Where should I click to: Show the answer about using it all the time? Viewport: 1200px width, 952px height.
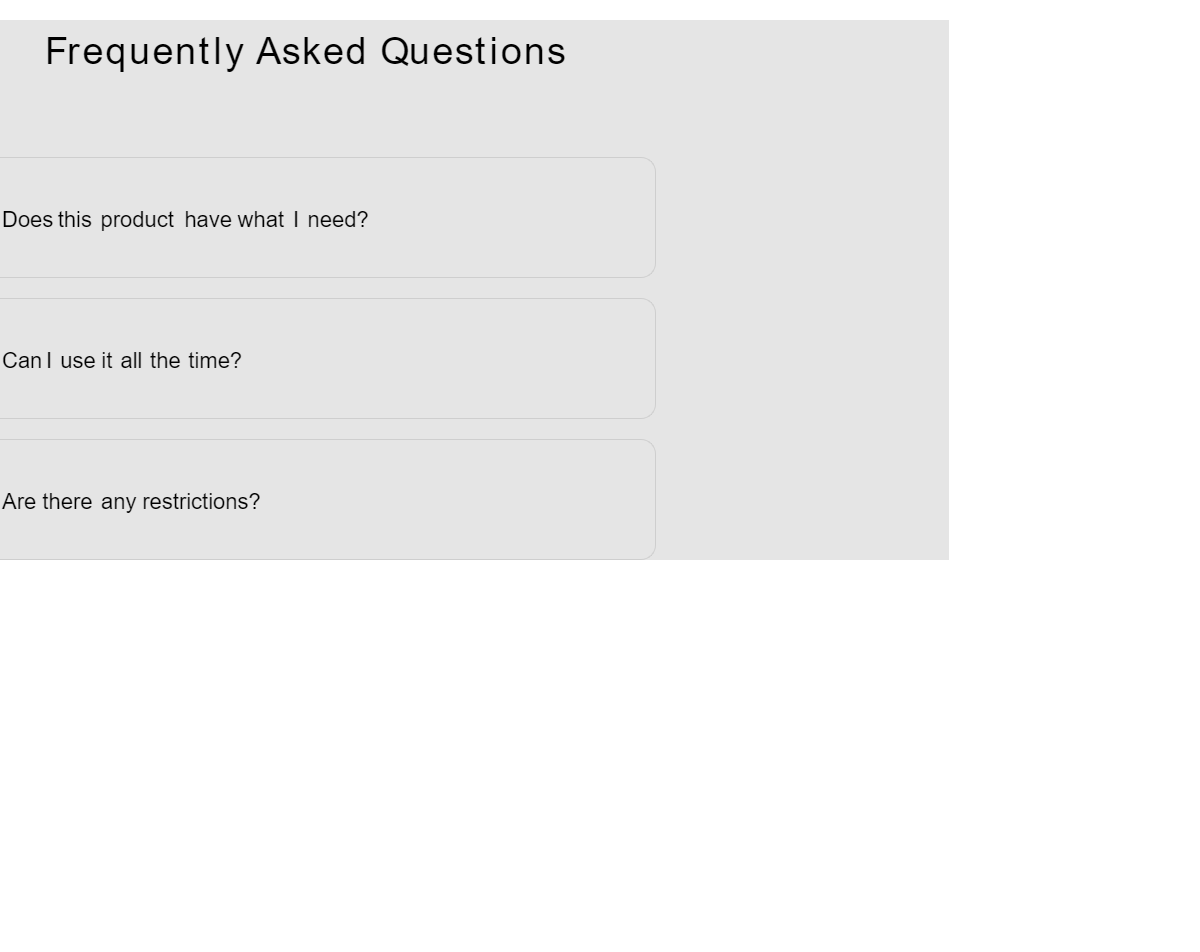click(x=122, y=361)
